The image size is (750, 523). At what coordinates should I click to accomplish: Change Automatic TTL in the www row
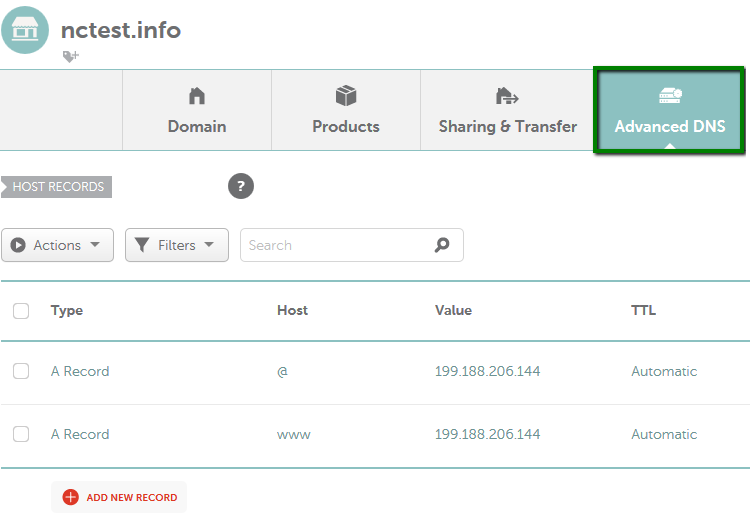(x=664, y=434)
